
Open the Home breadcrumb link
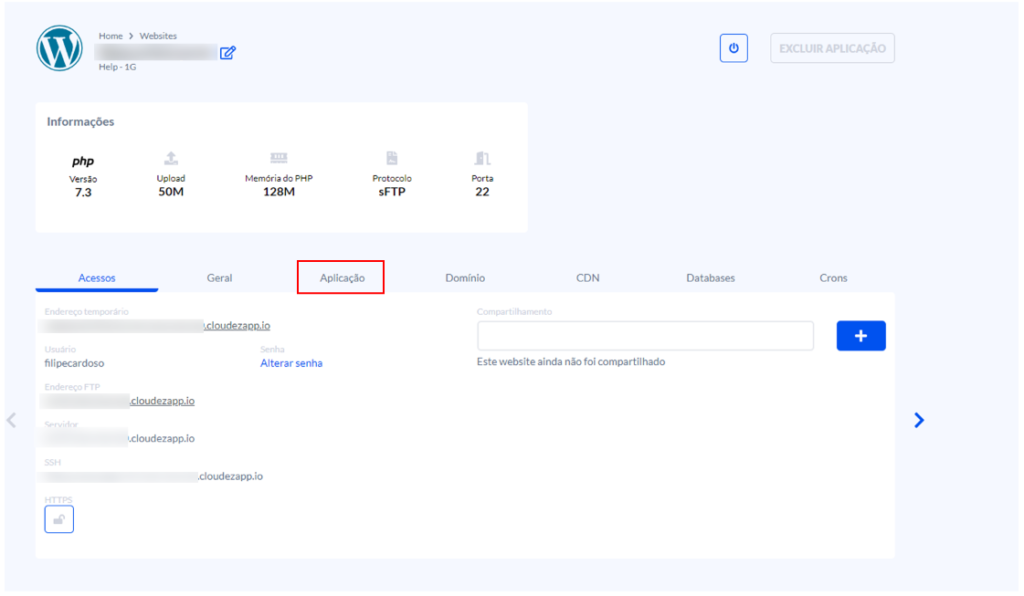[x=110, y=36]
